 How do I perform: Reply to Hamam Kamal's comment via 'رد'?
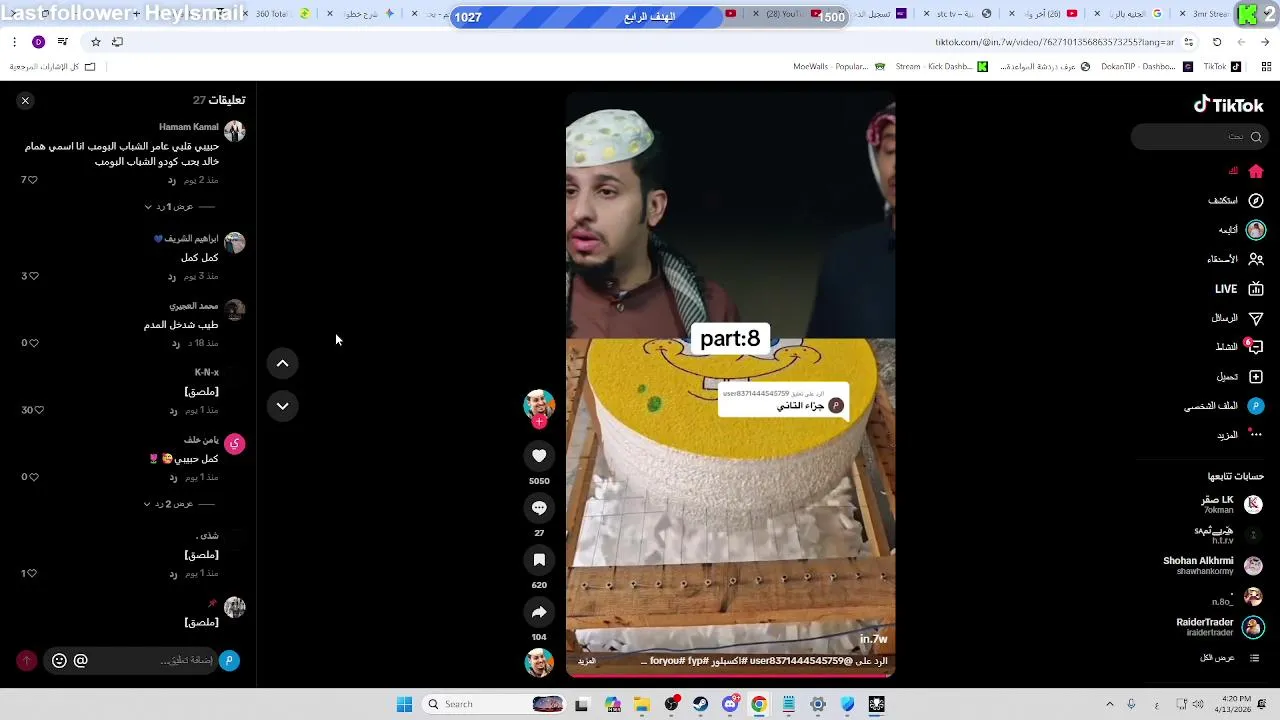click(171, 180)
